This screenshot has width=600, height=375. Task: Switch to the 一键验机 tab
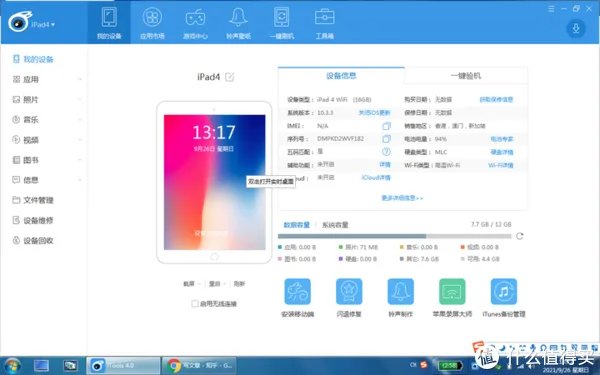pyautogui.click(x=466, y=76)
